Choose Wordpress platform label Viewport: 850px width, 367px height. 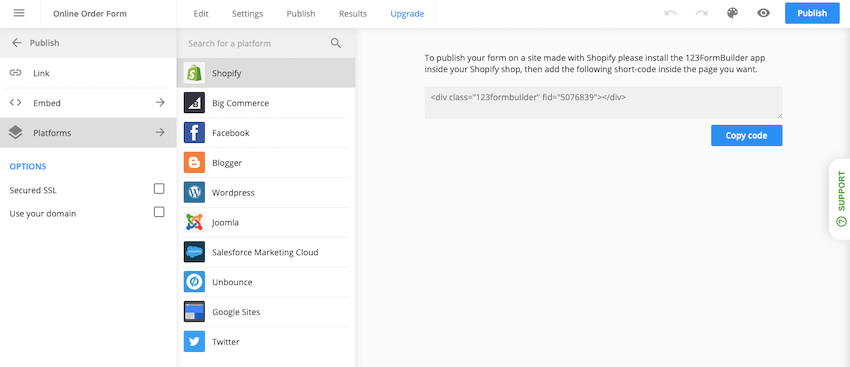click(233, 192)
